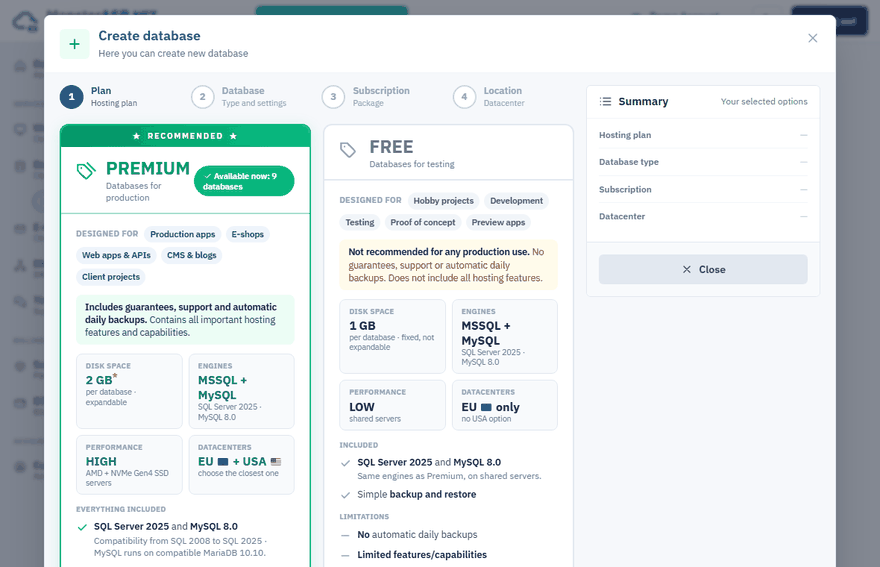Select step 1 Plan in the wizard
880x567 pixels.
99,97
